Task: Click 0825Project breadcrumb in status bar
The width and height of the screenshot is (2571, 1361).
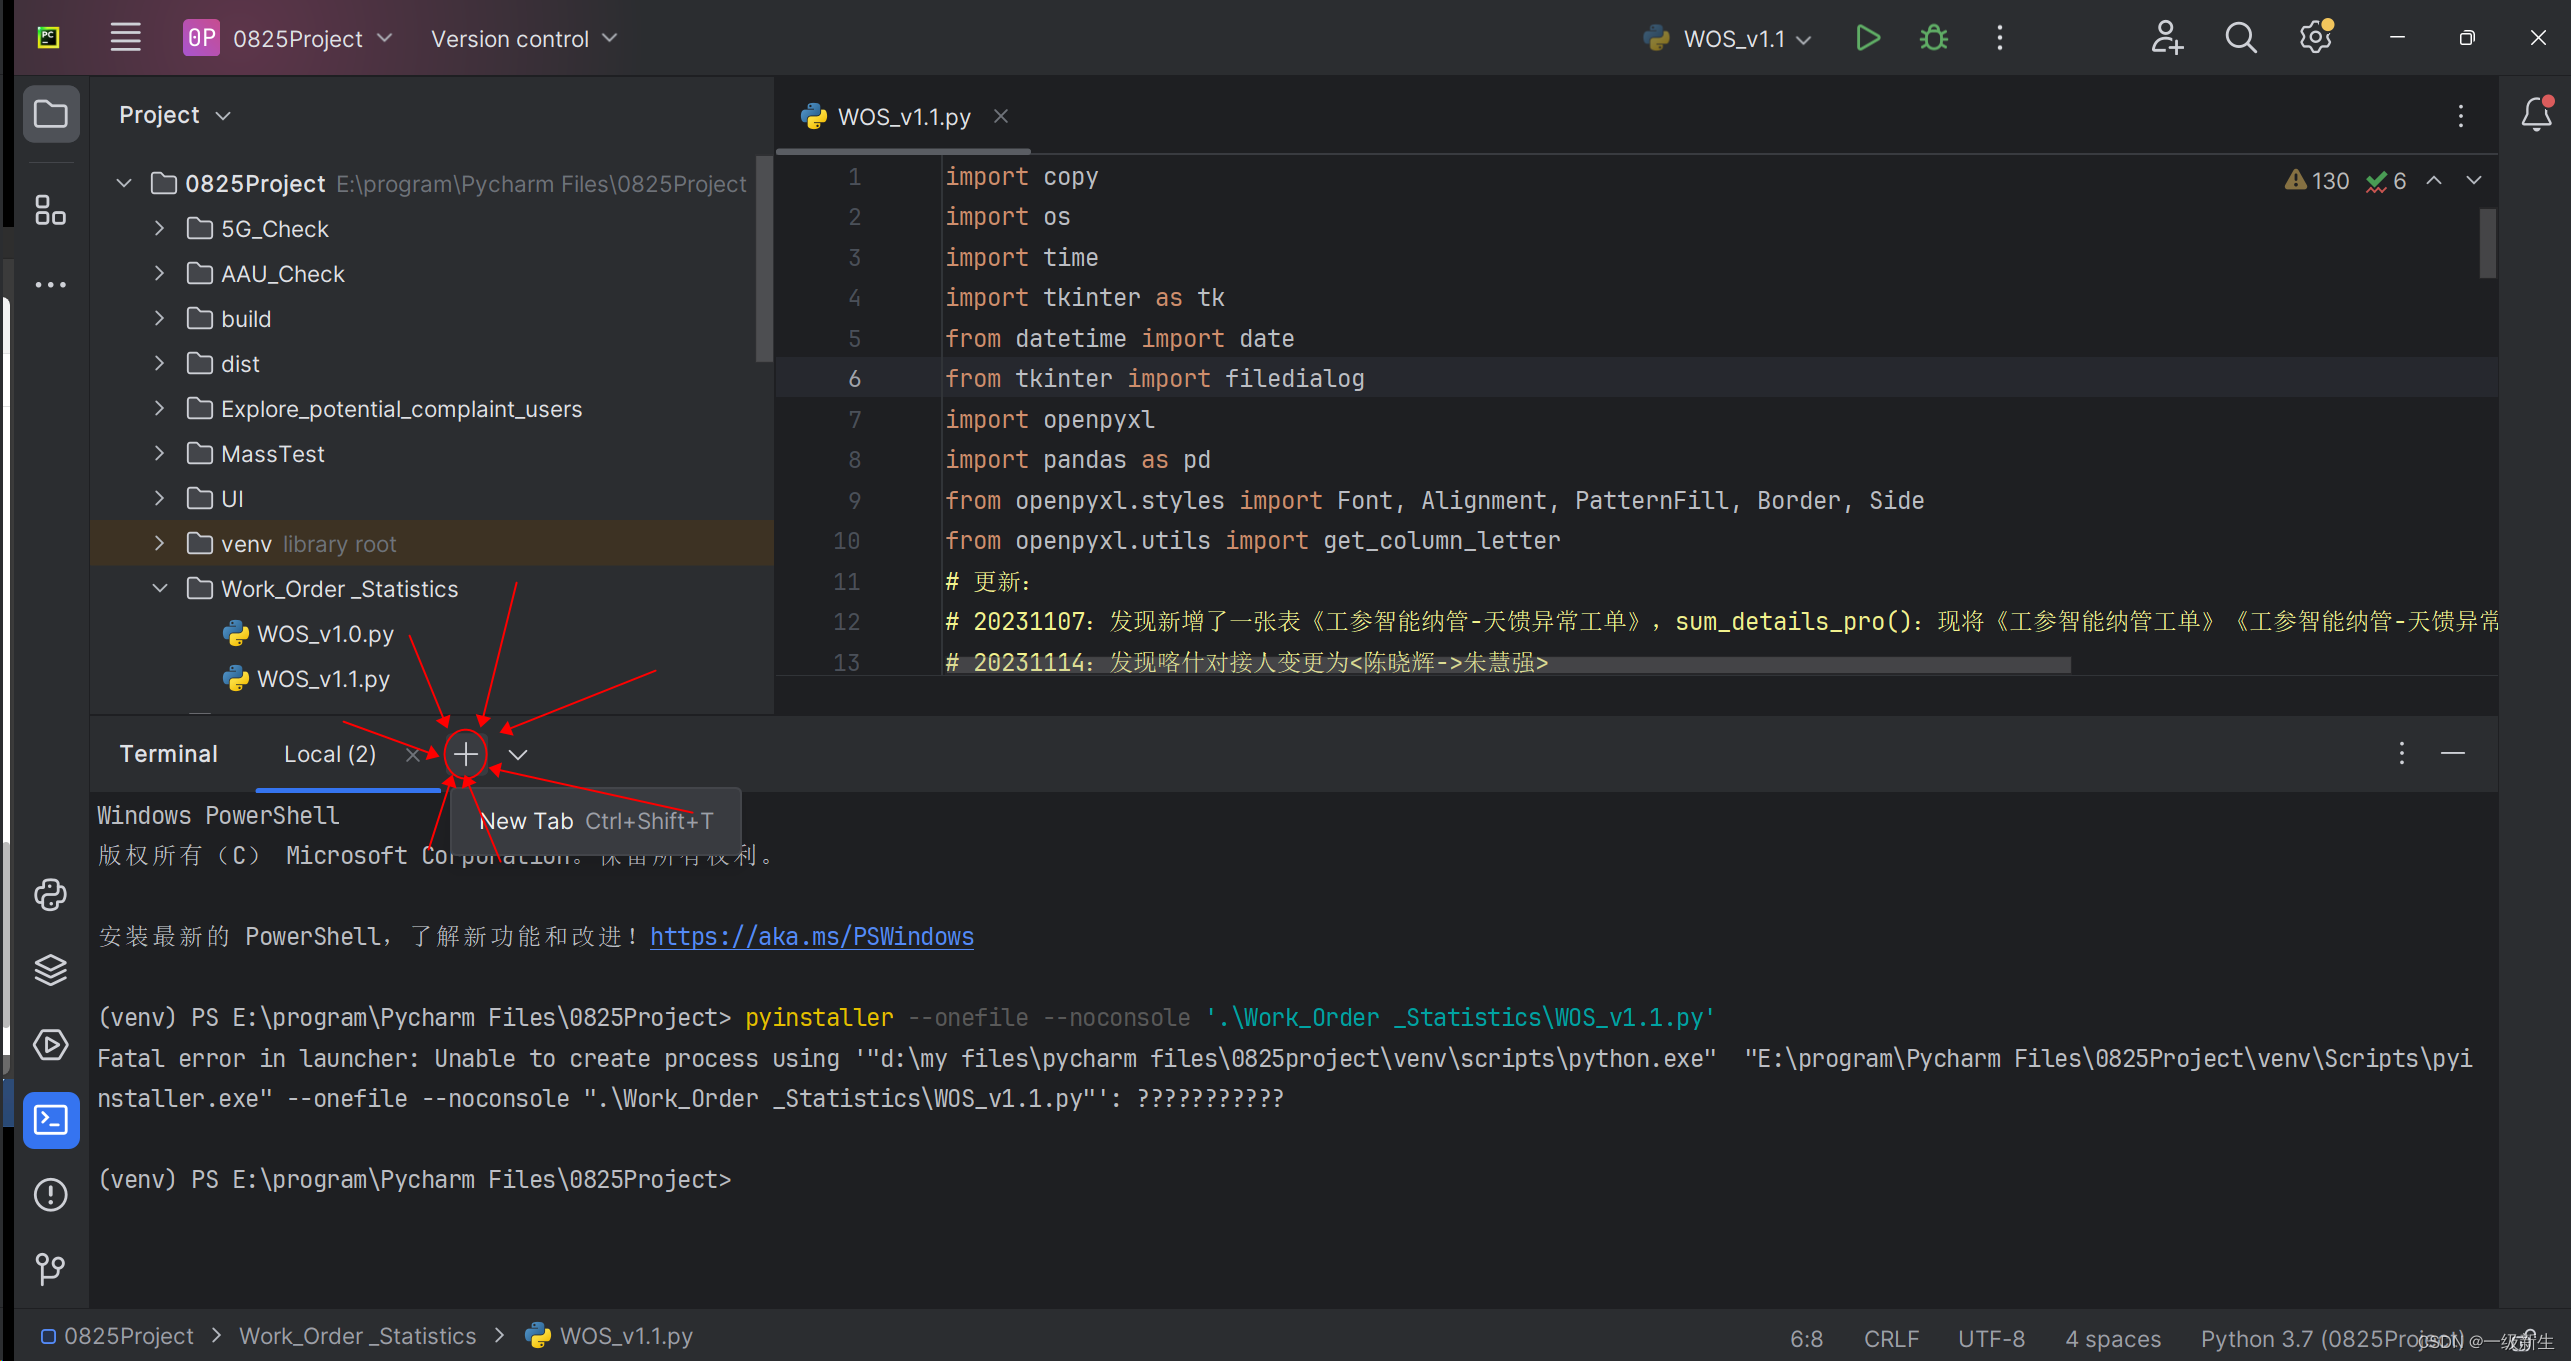Action: click(118, 1336)
